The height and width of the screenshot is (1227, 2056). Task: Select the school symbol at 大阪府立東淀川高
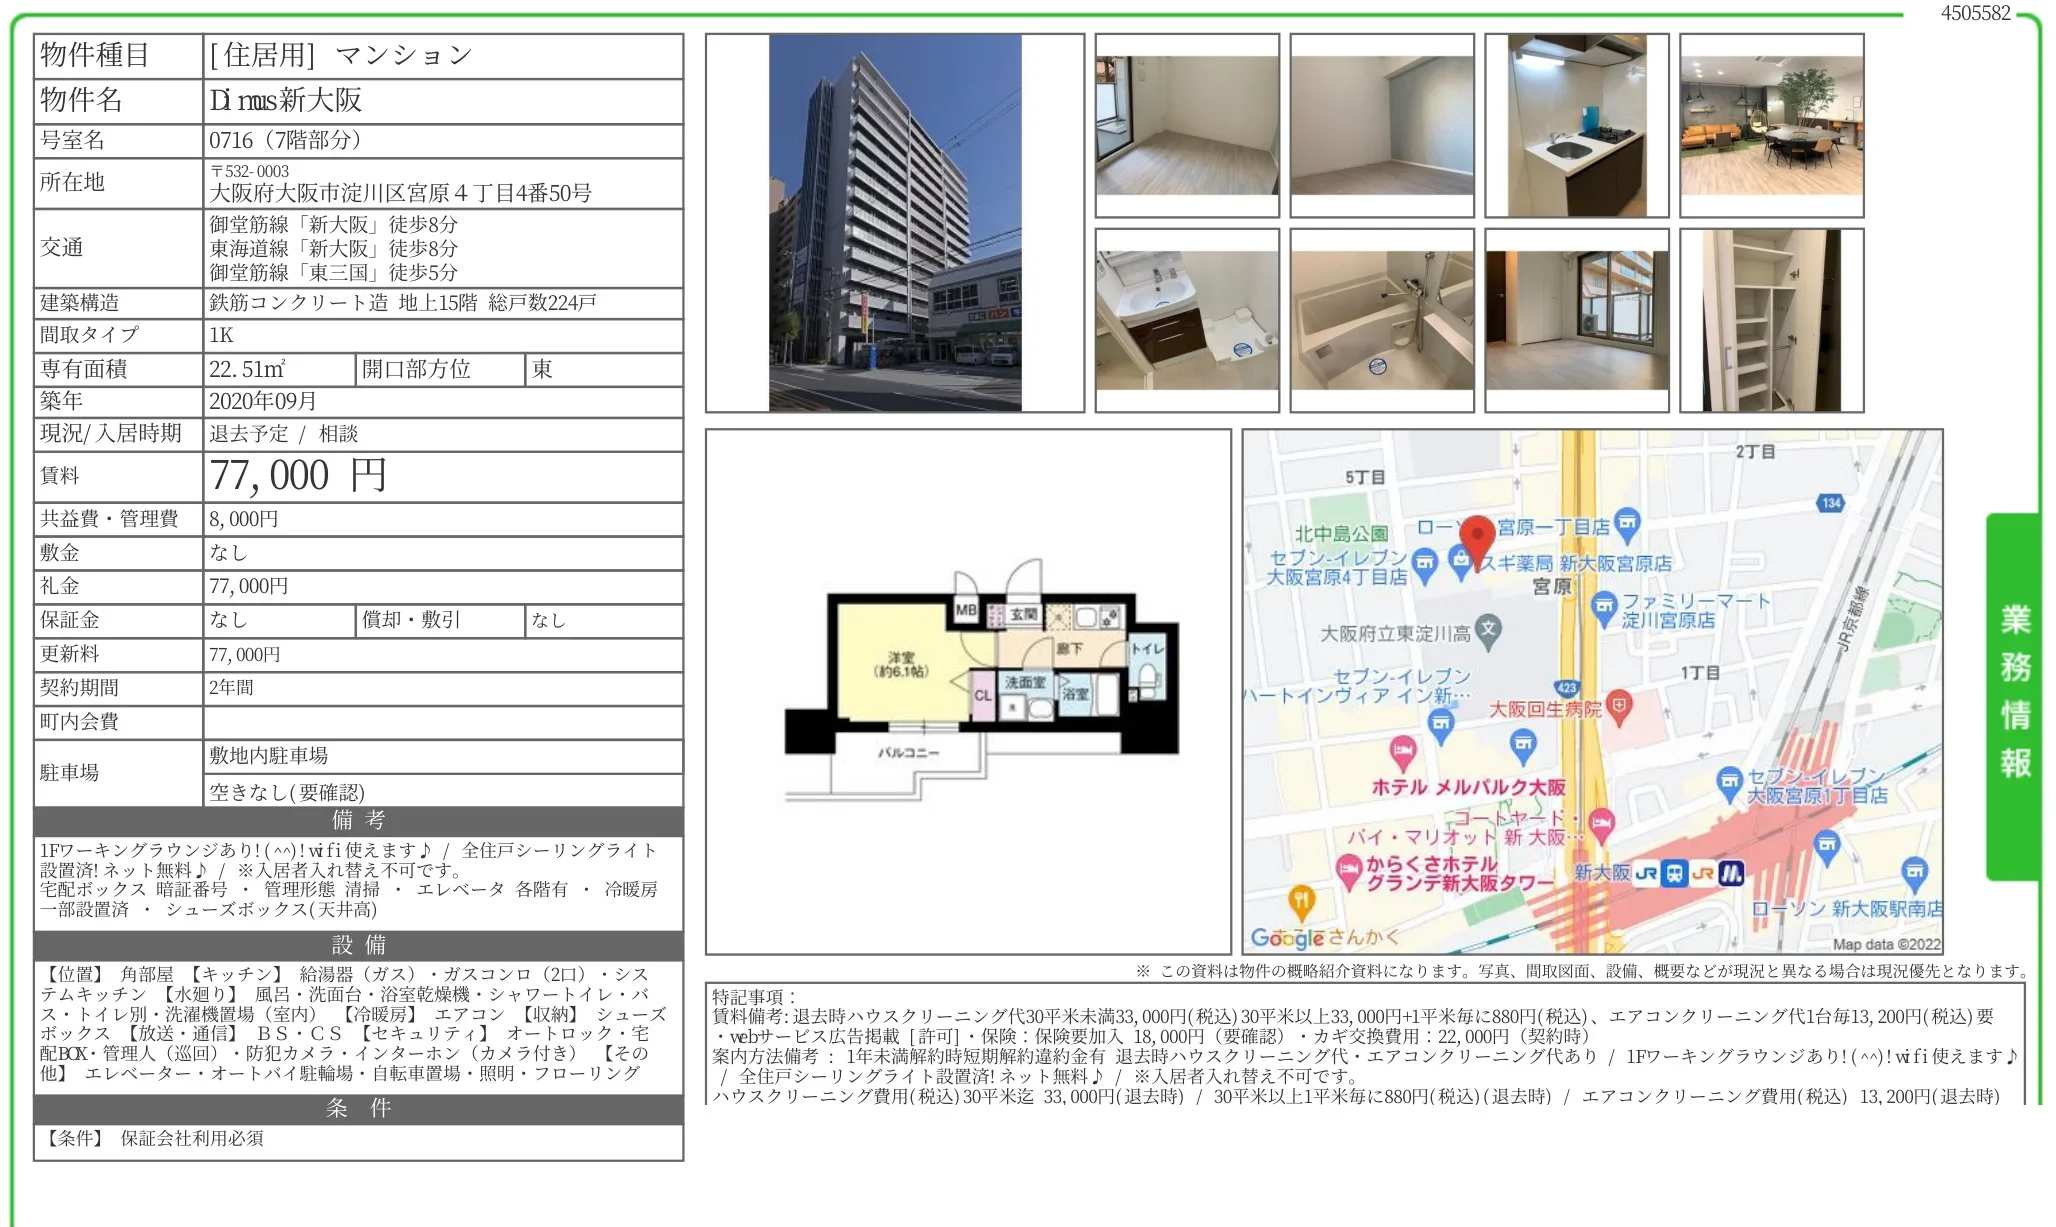point(1487,630)
